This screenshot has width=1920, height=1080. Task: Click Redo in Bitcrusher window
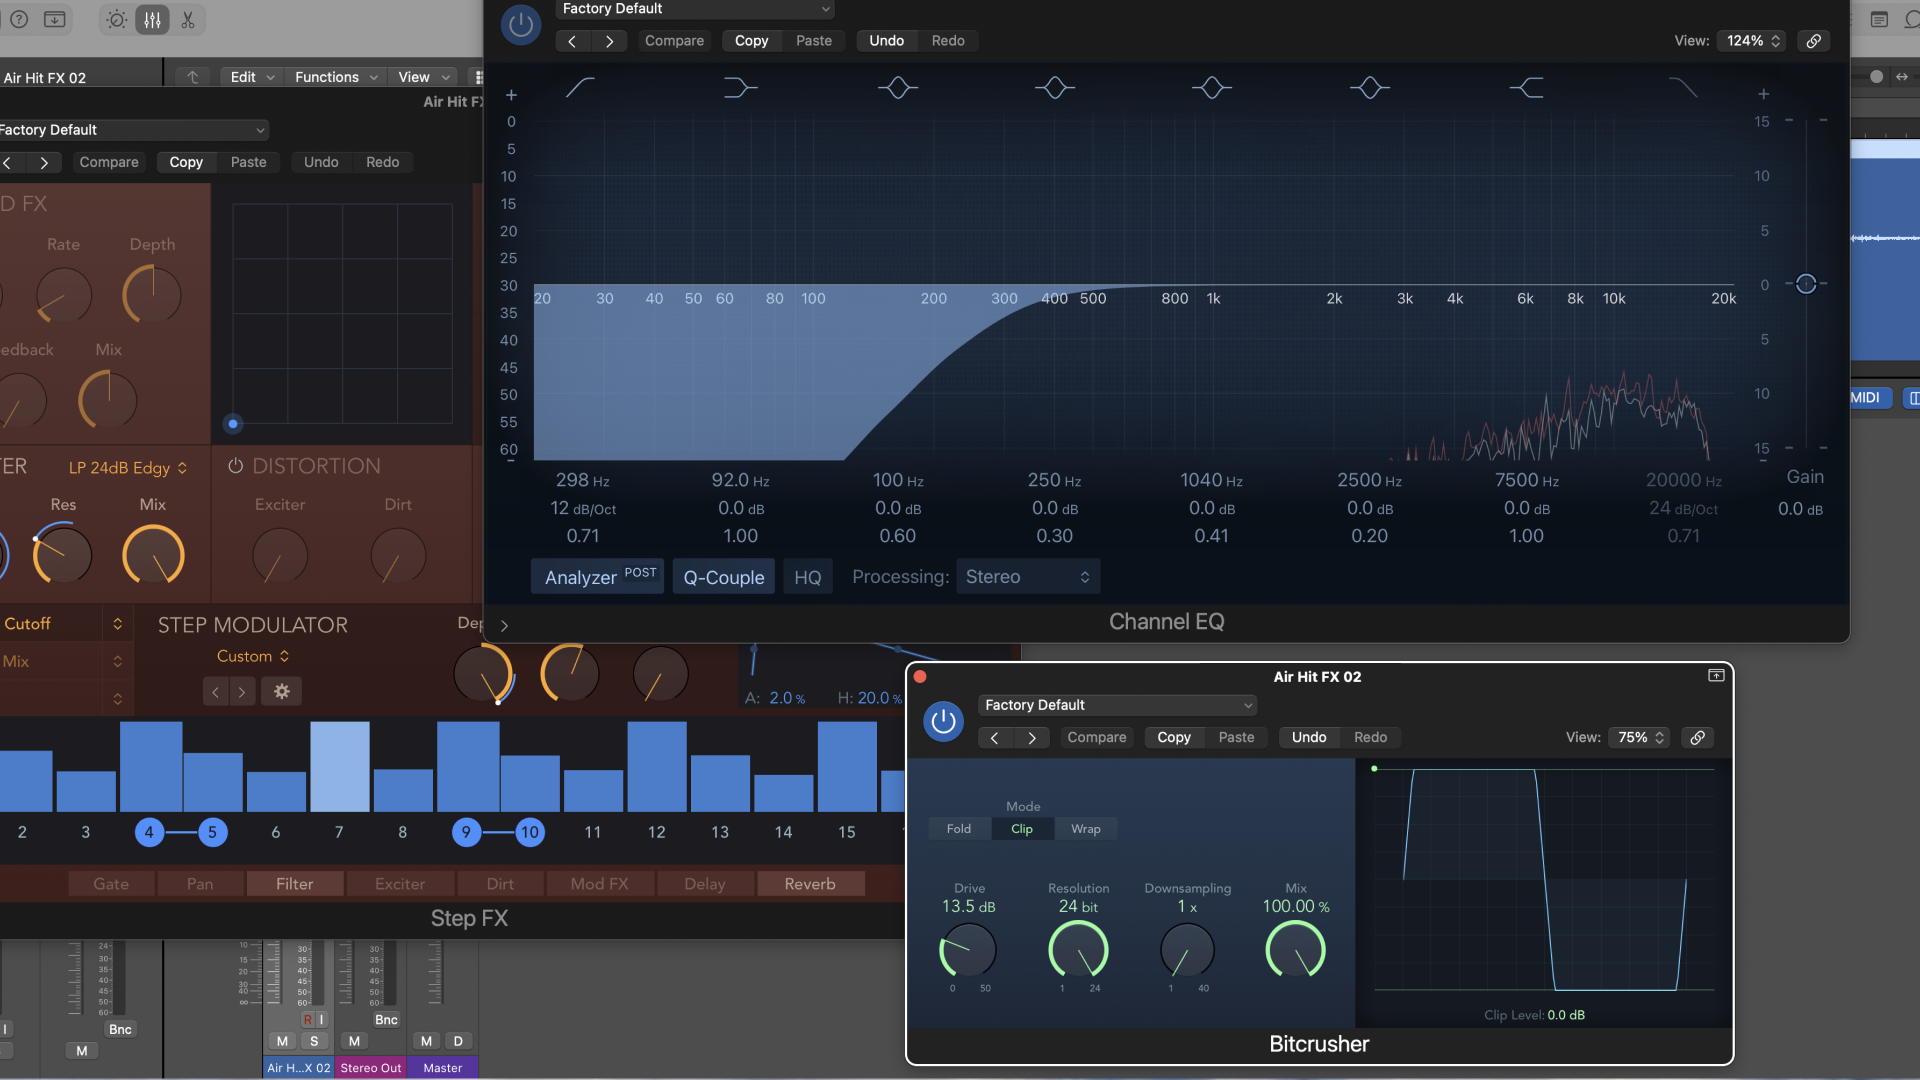(1370, 737)
